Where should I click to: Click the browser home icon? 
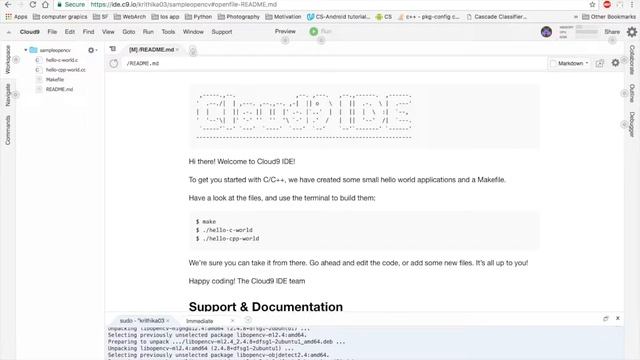pyautogui.click(x=45, y=4)
